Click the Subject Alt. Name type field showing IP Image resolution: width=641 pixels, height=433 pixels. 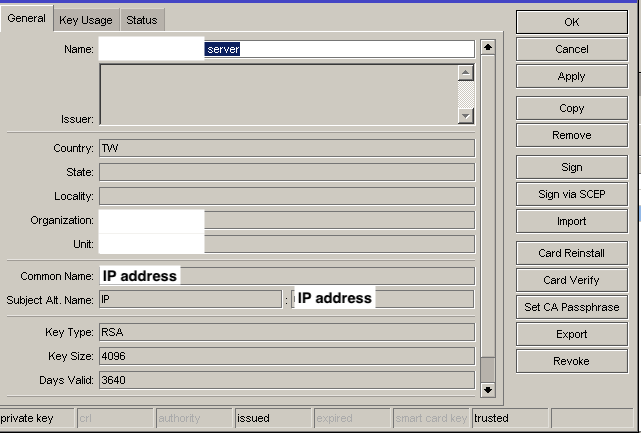191,299
